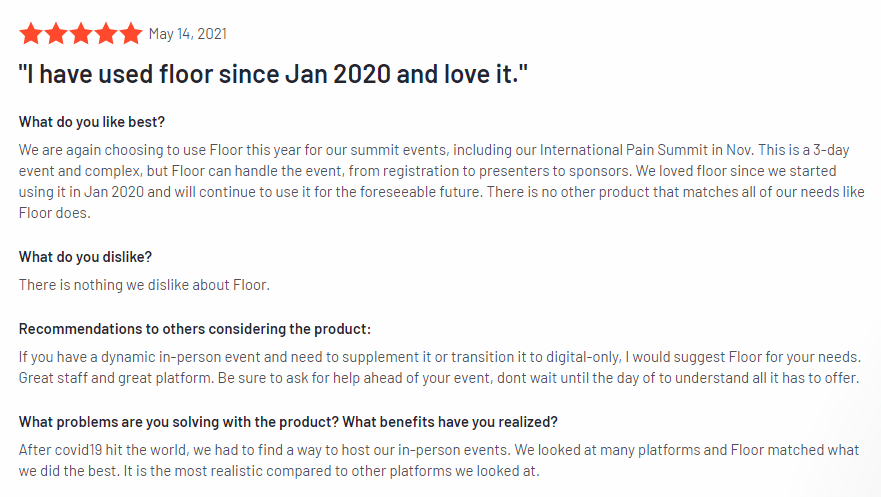The image size is (881, 497).
Task: Click the "What do you dislike?" heading
Action: (x=85, y=257)
